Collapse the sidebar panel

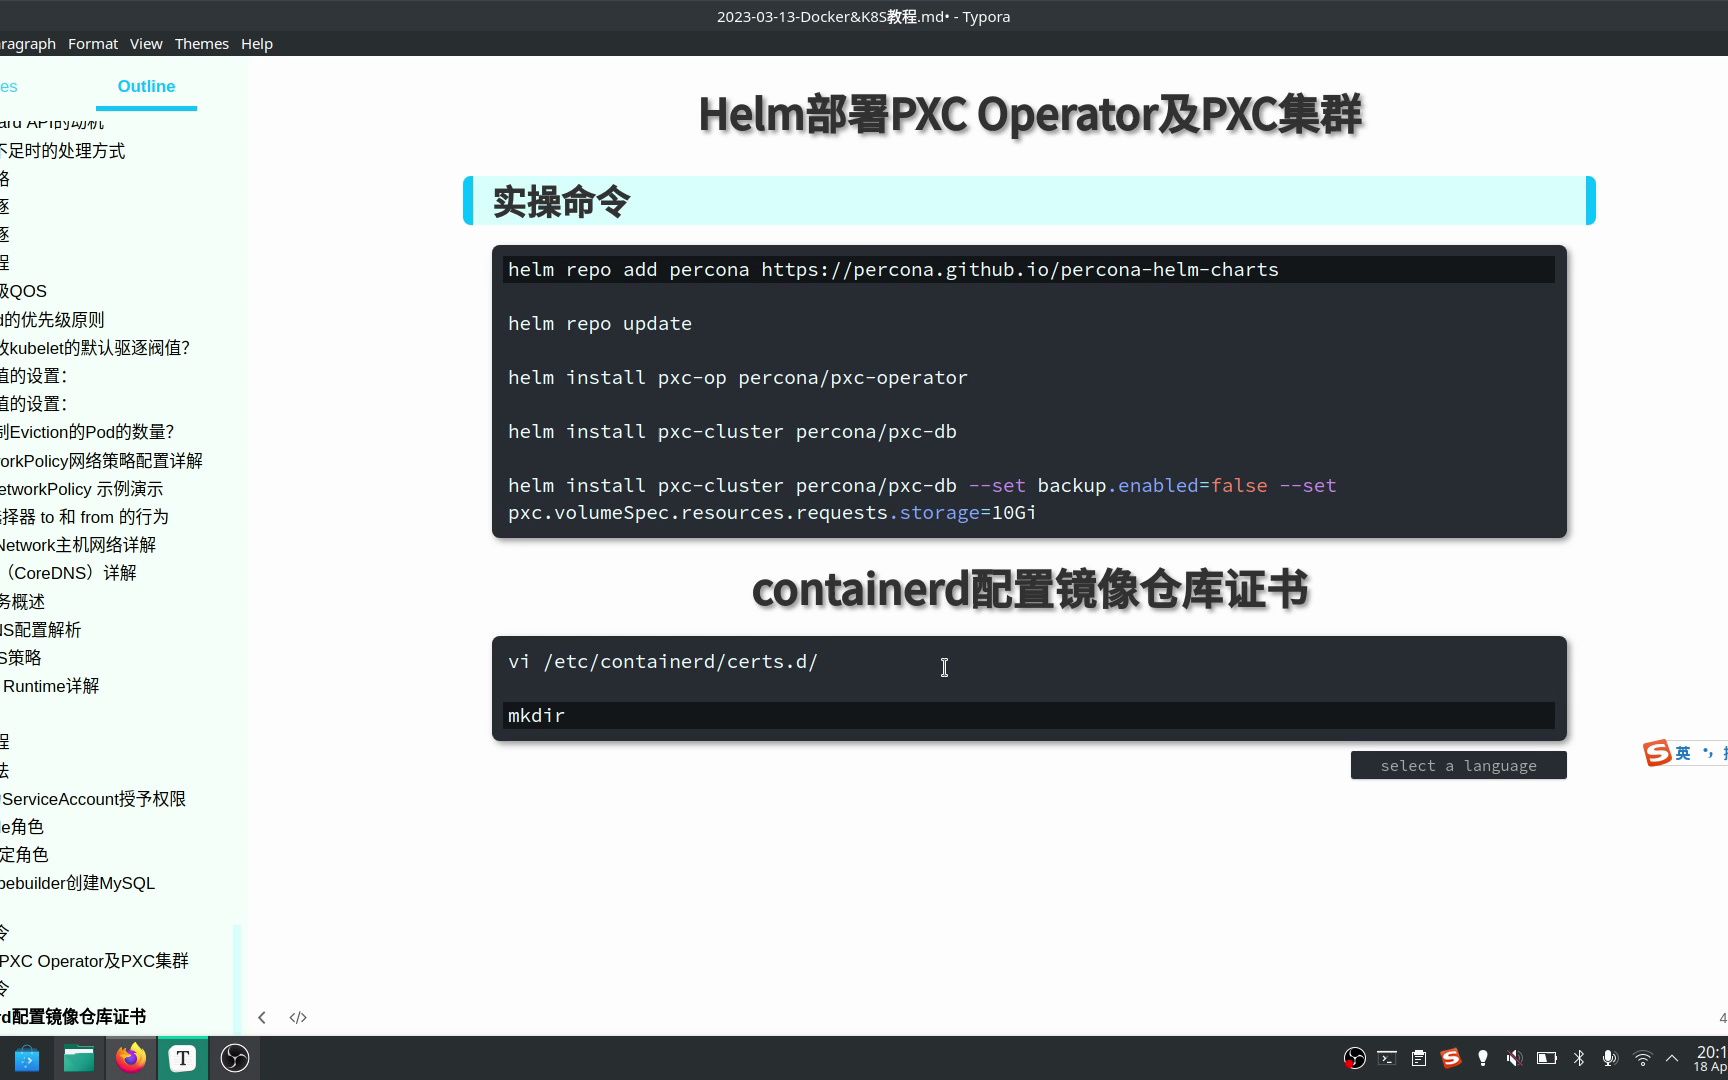pos(262,1017)
